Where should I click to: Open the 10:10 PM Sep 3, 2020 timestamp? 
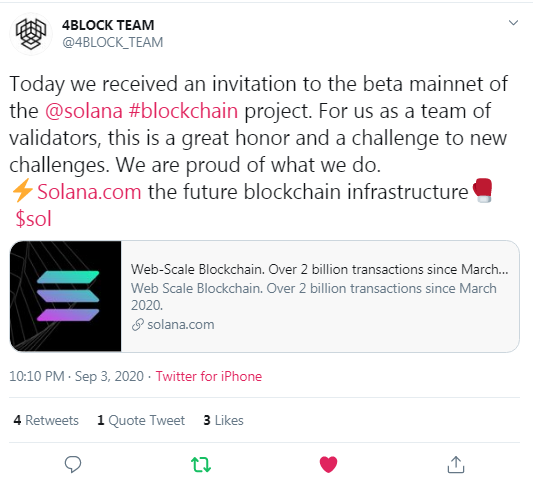tap(76, 376)
